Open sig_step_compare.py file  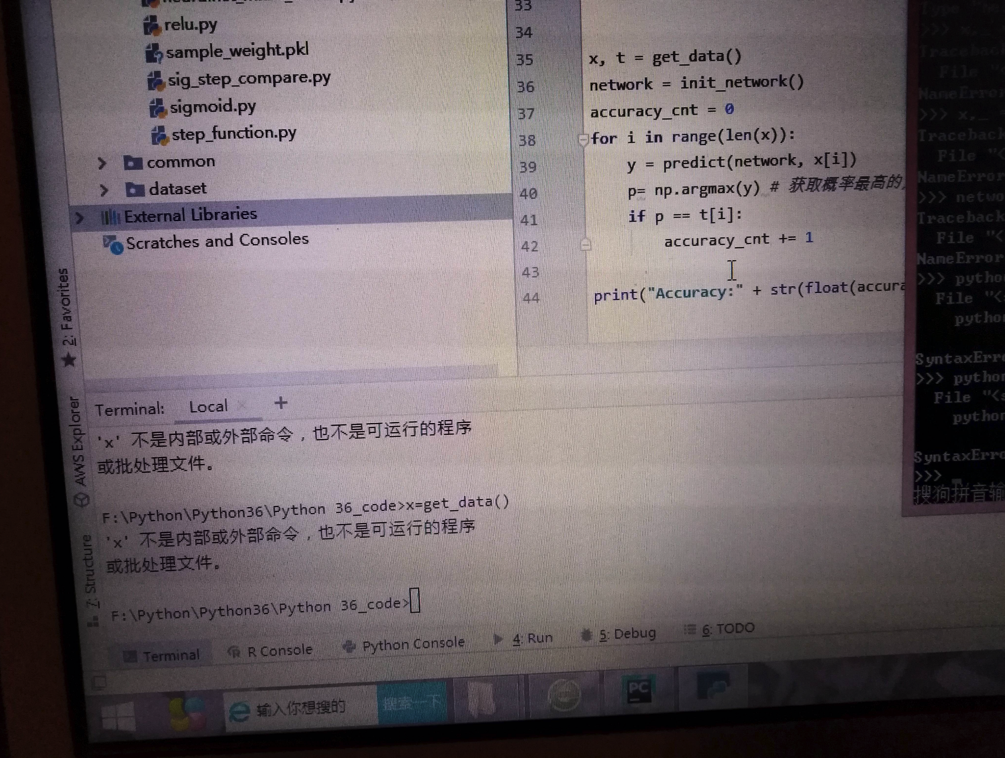(x=249, y=79)
